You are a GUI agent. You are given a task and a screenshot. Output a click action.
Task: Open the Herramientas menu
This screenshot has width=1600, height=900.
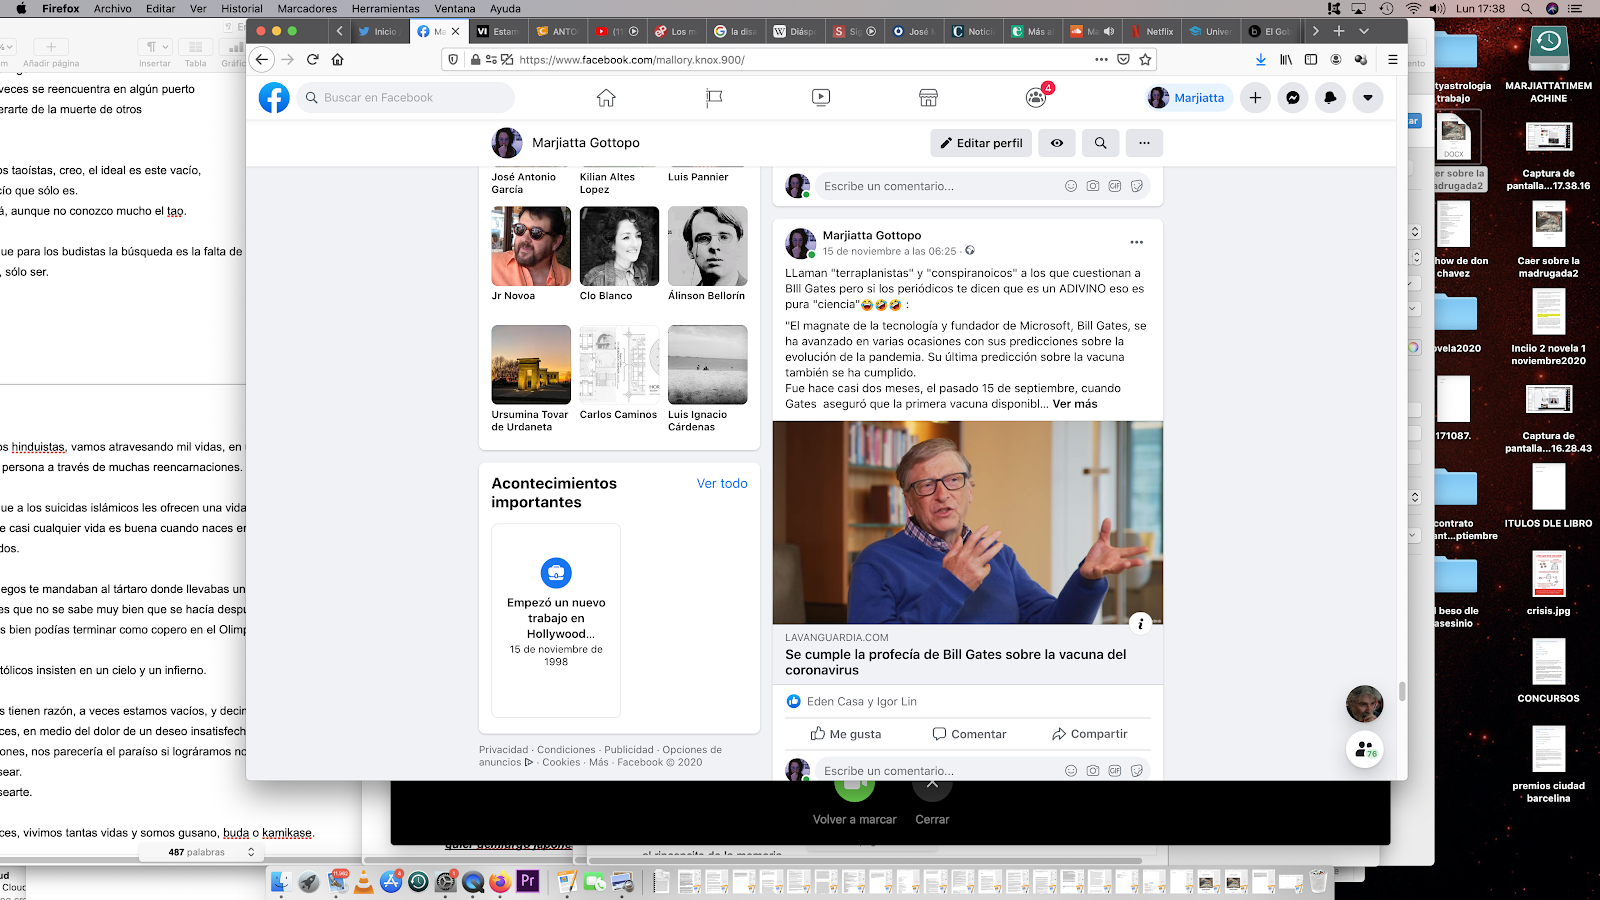[x=385, y=8]
